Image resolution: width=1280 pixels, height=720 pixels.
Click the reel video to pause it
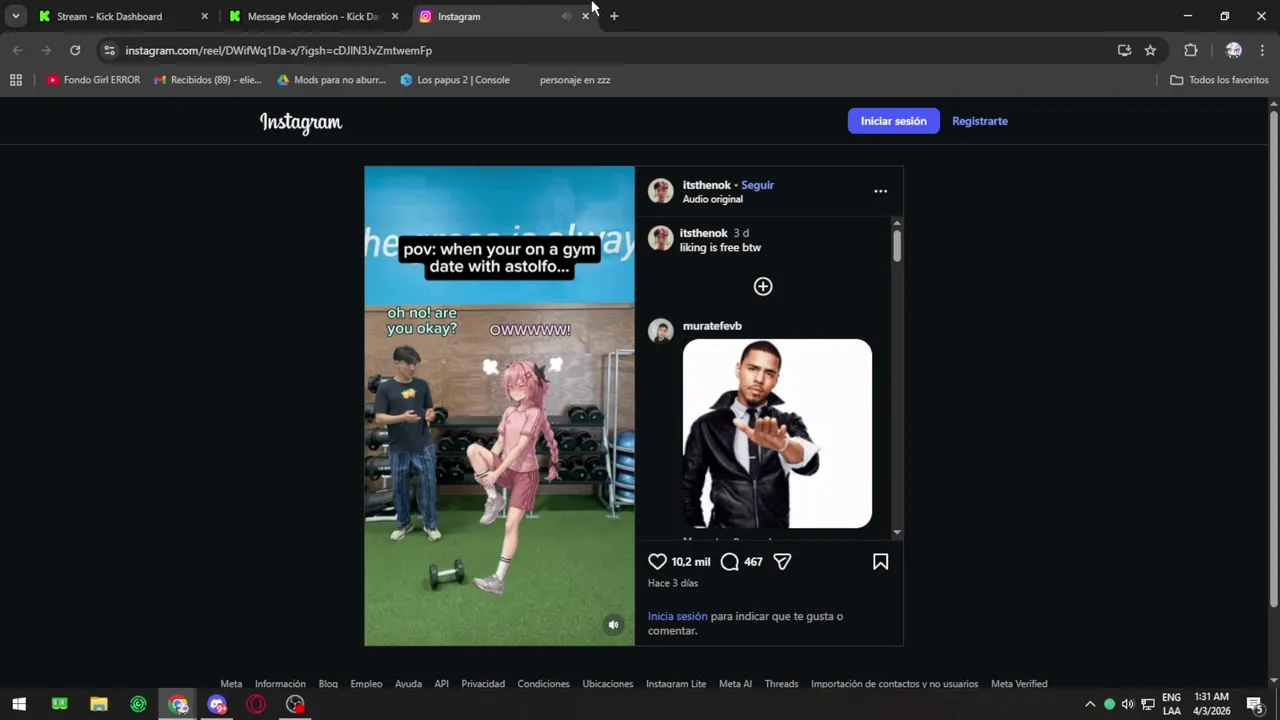[x=499, y=405]
